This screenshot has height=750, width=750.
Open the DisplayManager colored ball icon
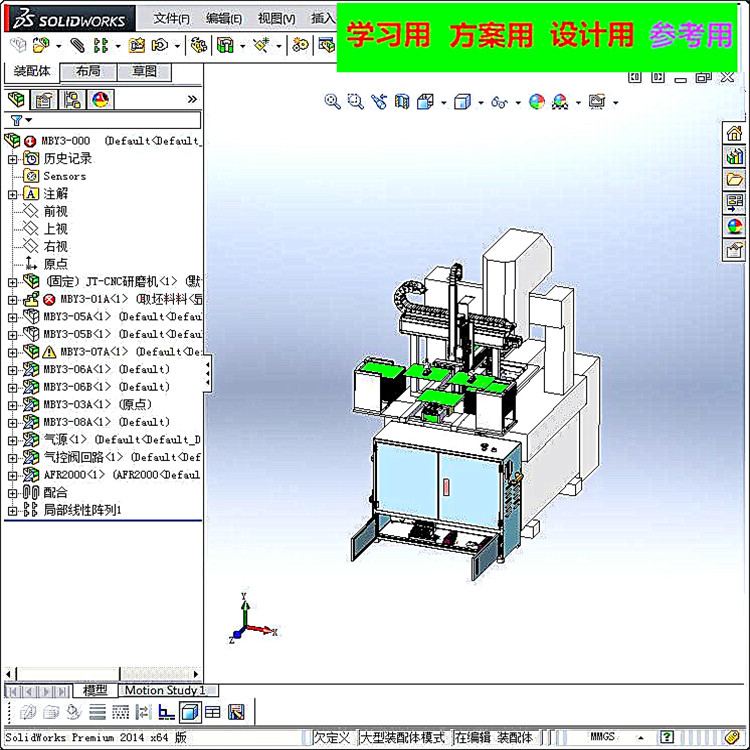coord(100,99)
